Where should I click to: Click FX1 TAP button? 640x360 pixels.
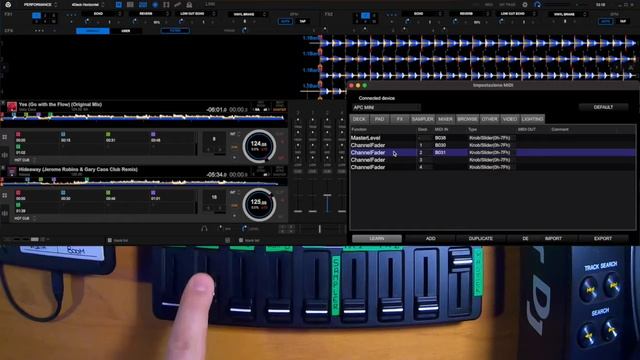[302, 21]
